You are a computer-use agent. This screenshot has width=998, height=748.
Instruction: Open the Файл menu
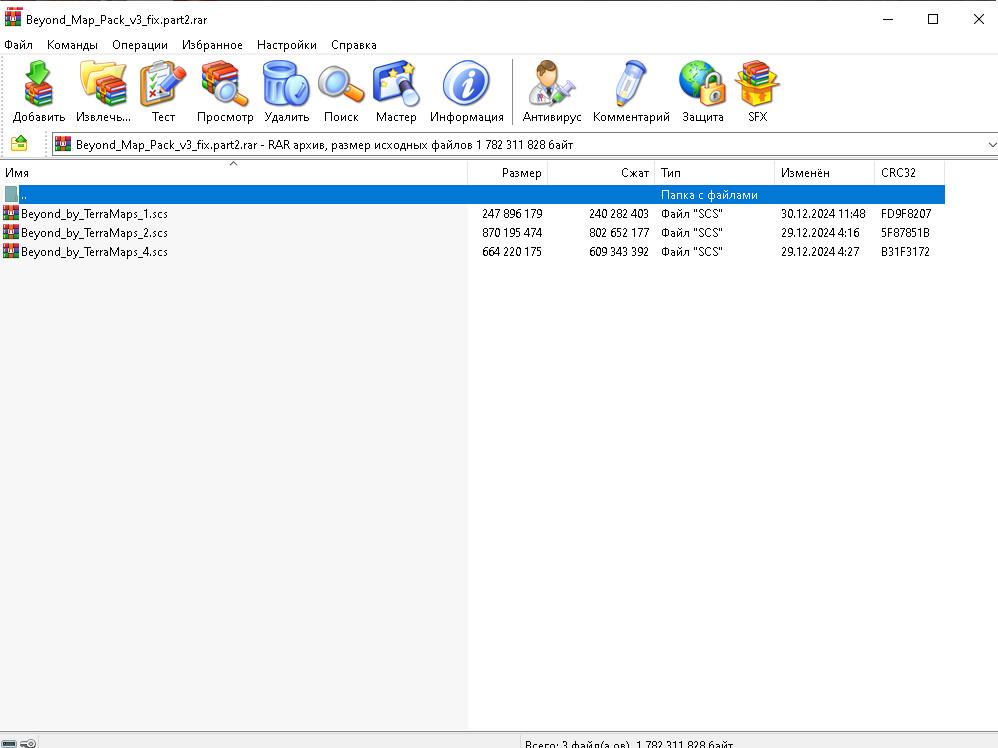coord(18,45)
